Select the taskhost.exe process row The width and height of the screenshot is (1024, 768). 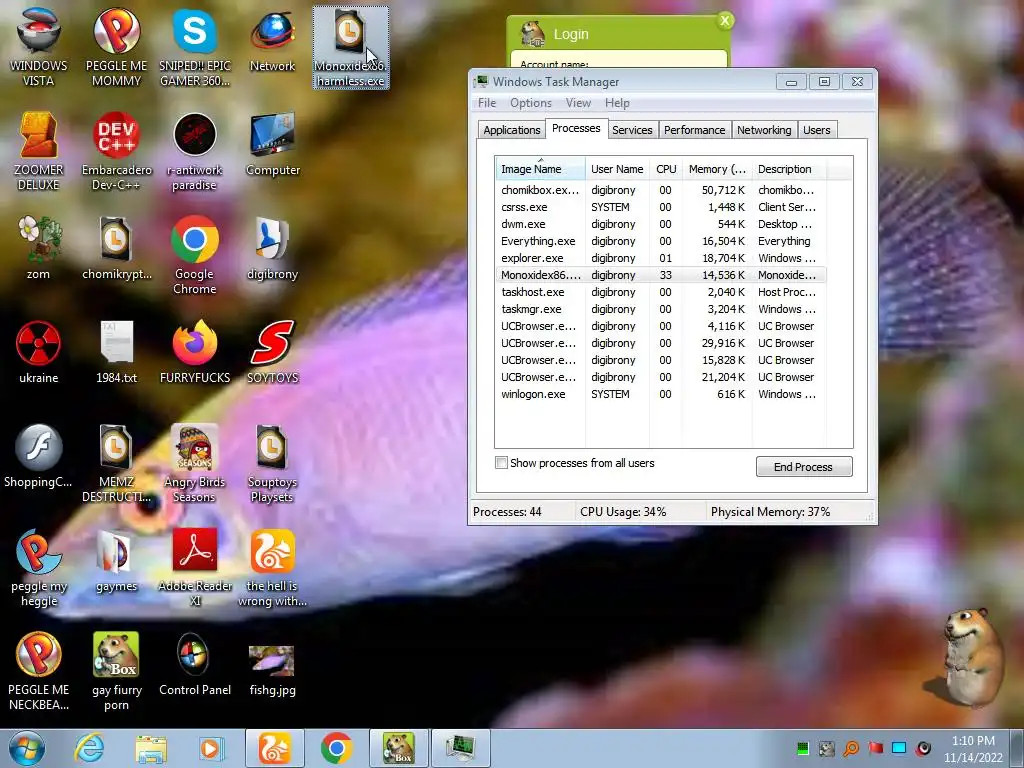(x=660, y=292)
